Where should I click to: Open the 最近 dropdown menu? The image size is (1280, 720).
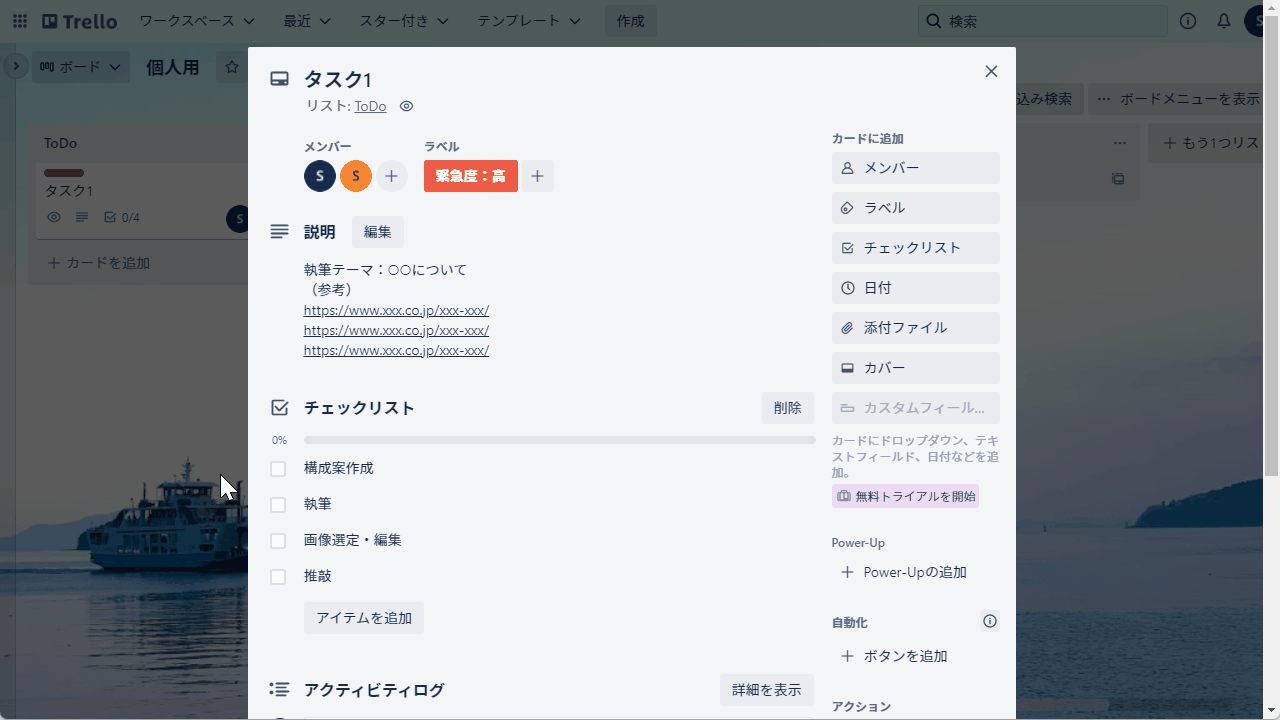(x=307, y=21)
